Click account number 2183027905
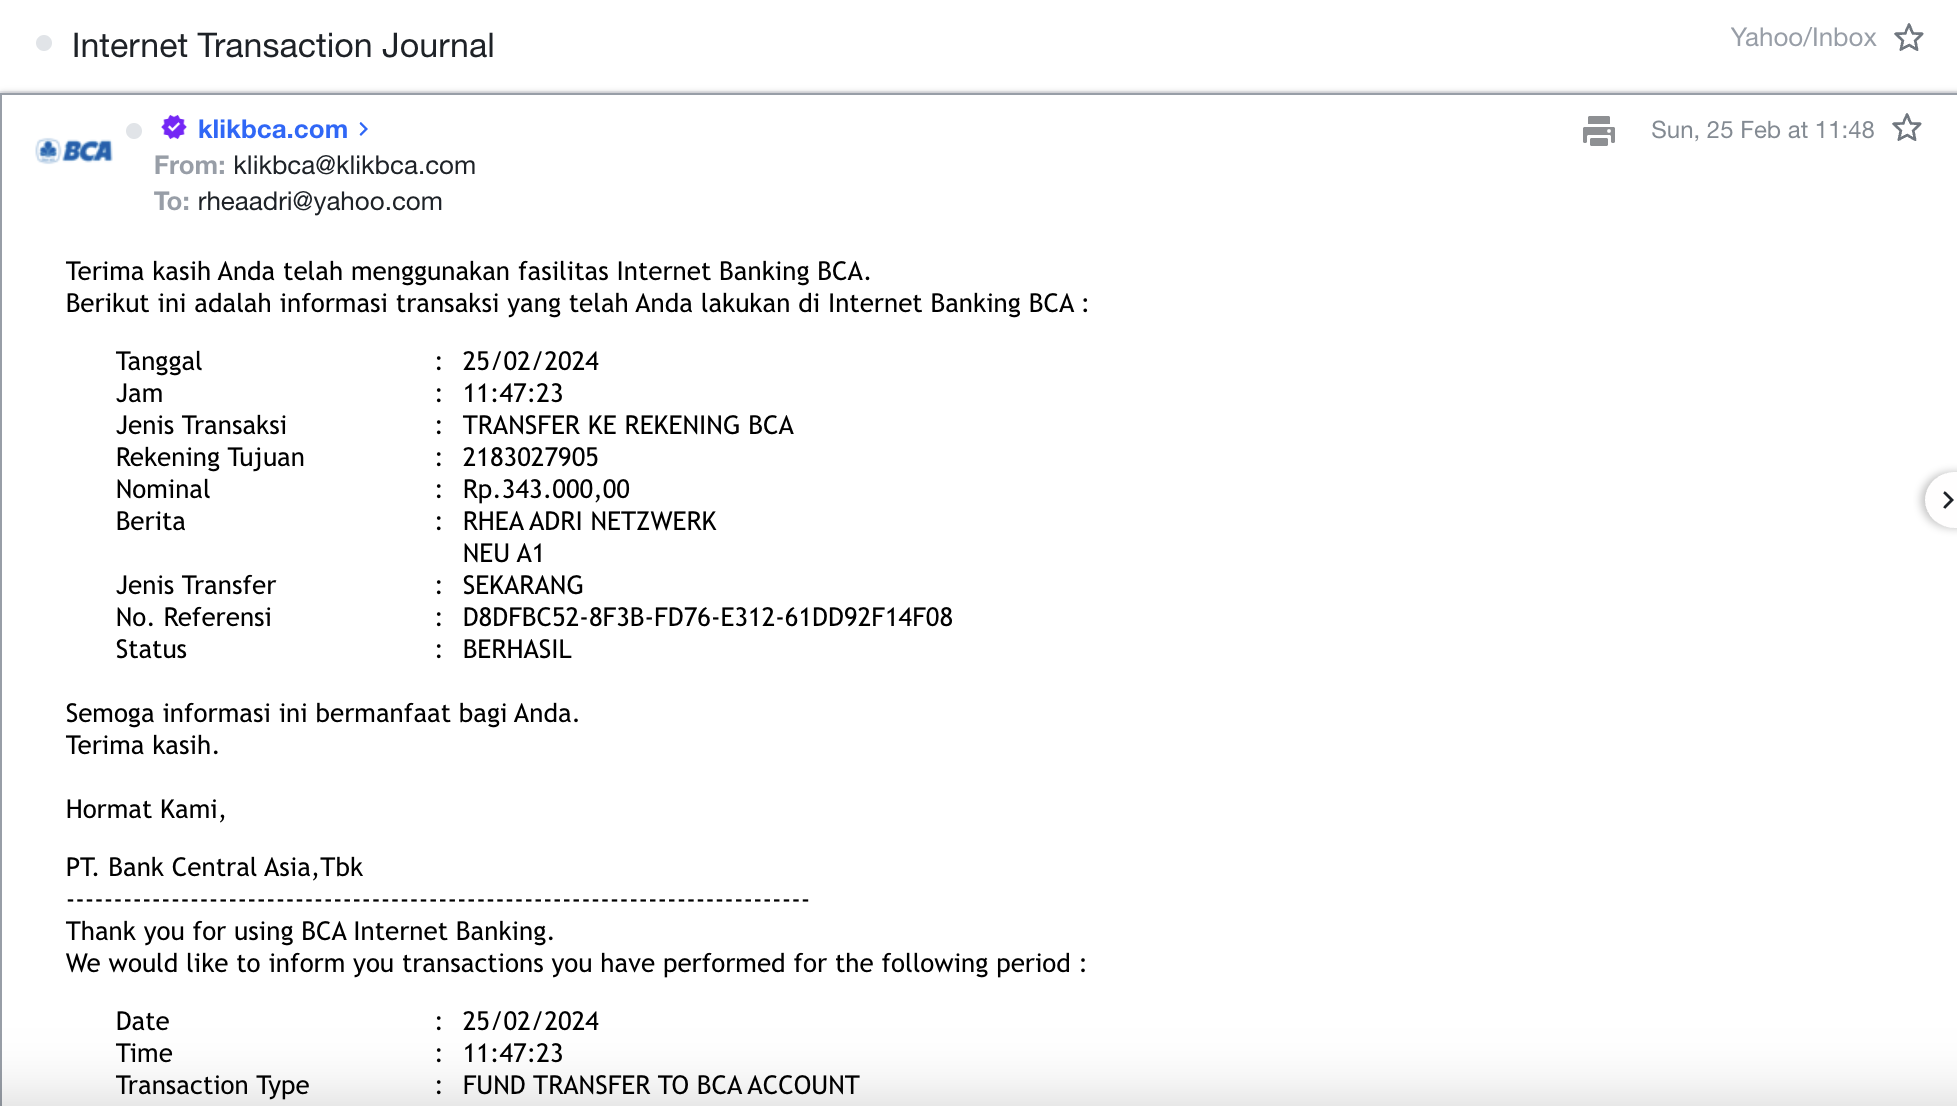Image resolution: width=1957 pixels, height=1106 pixels. pyautogui.click(x=530, y=457)
